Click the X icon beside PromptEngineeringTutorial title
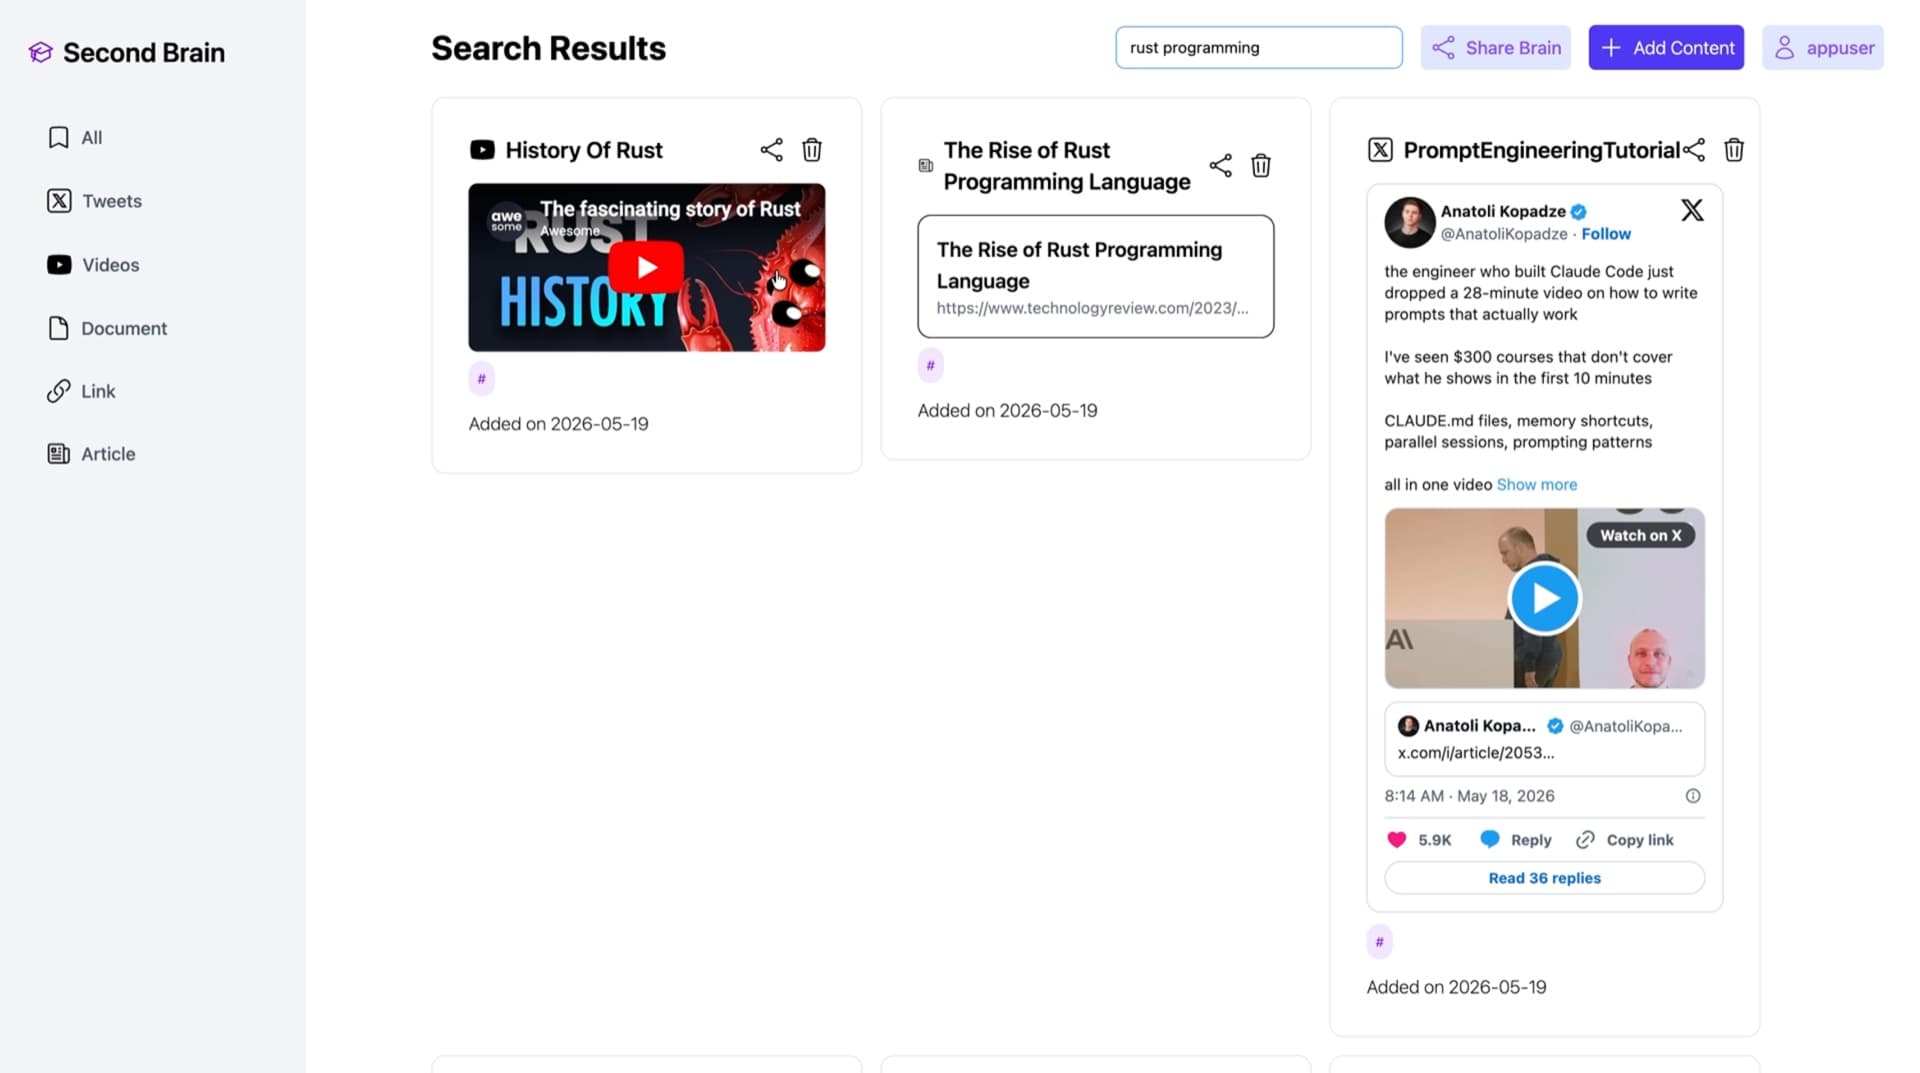The width and height of the screenshot is (1920, 1073). point(1380,150)
